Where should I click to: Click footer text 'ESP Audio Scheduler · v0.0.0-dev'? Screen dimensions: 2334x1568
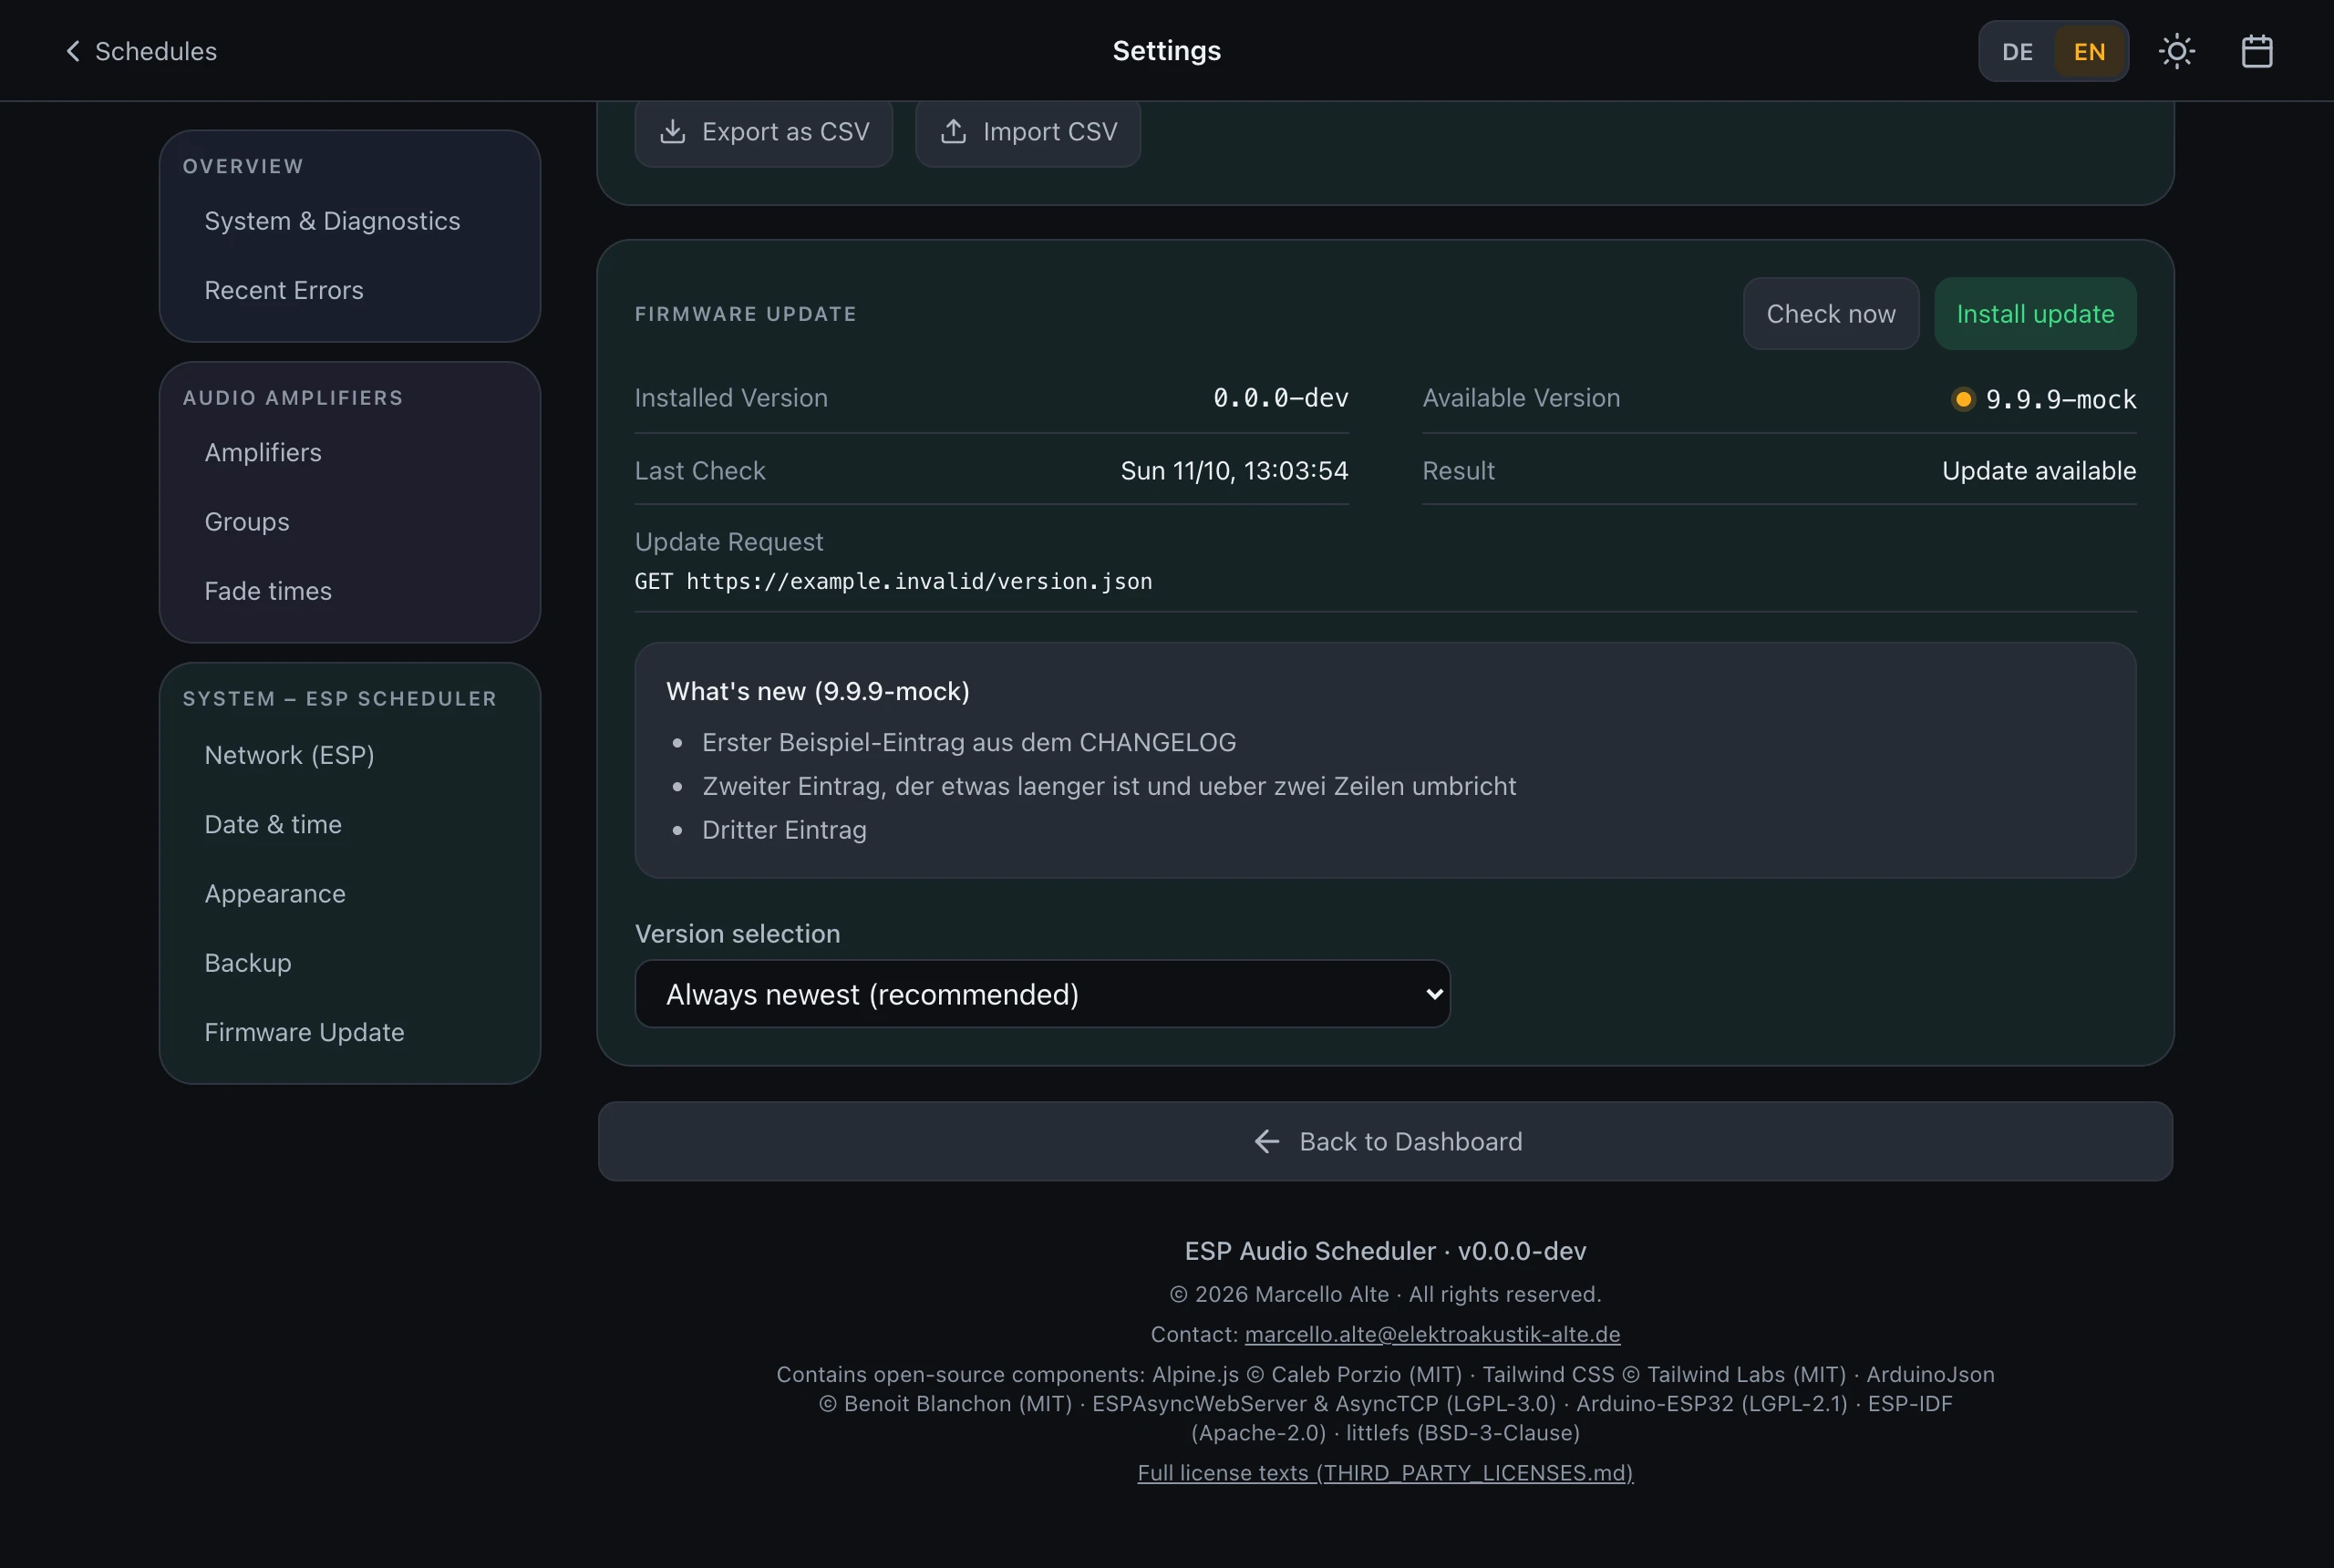click(x=1385, y=1251)
